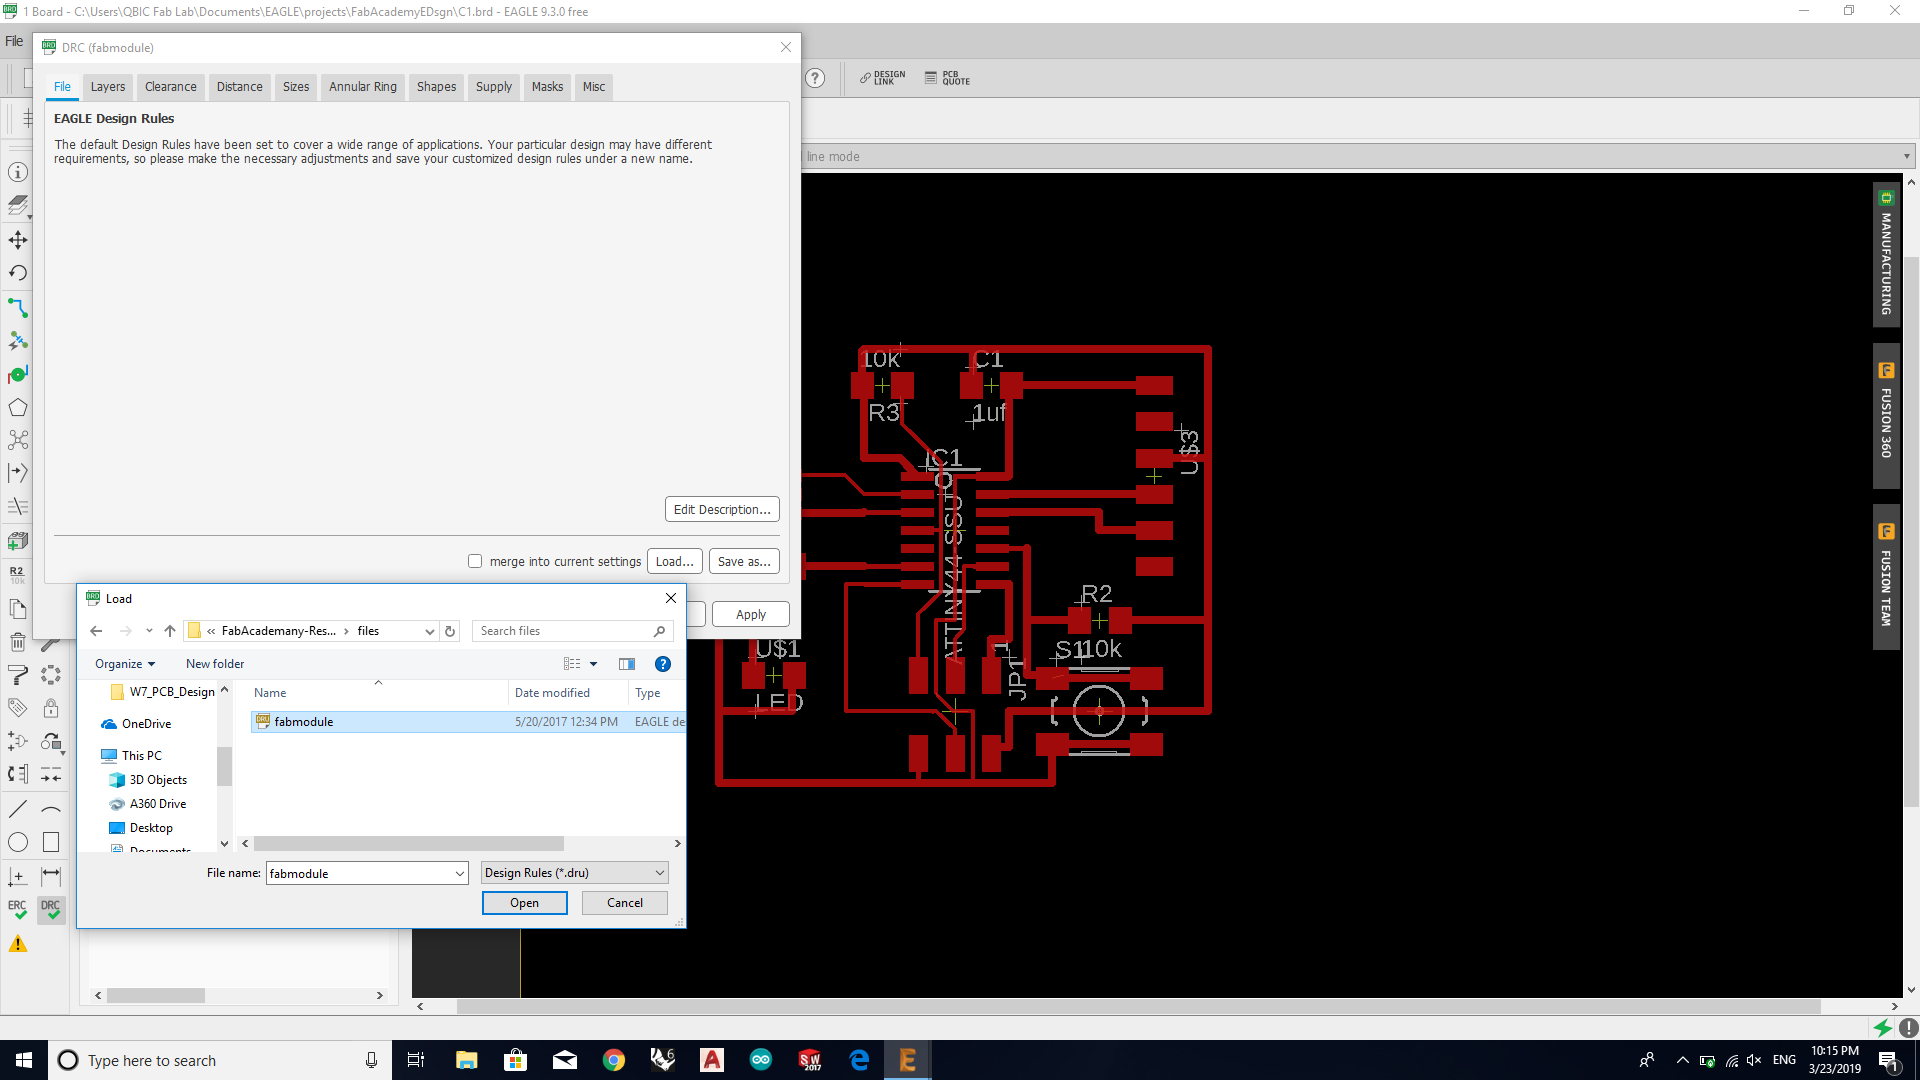Click the Open button in Load dialog
The width and height of the screenshot is (1920, 1080).
pos(524,903)
